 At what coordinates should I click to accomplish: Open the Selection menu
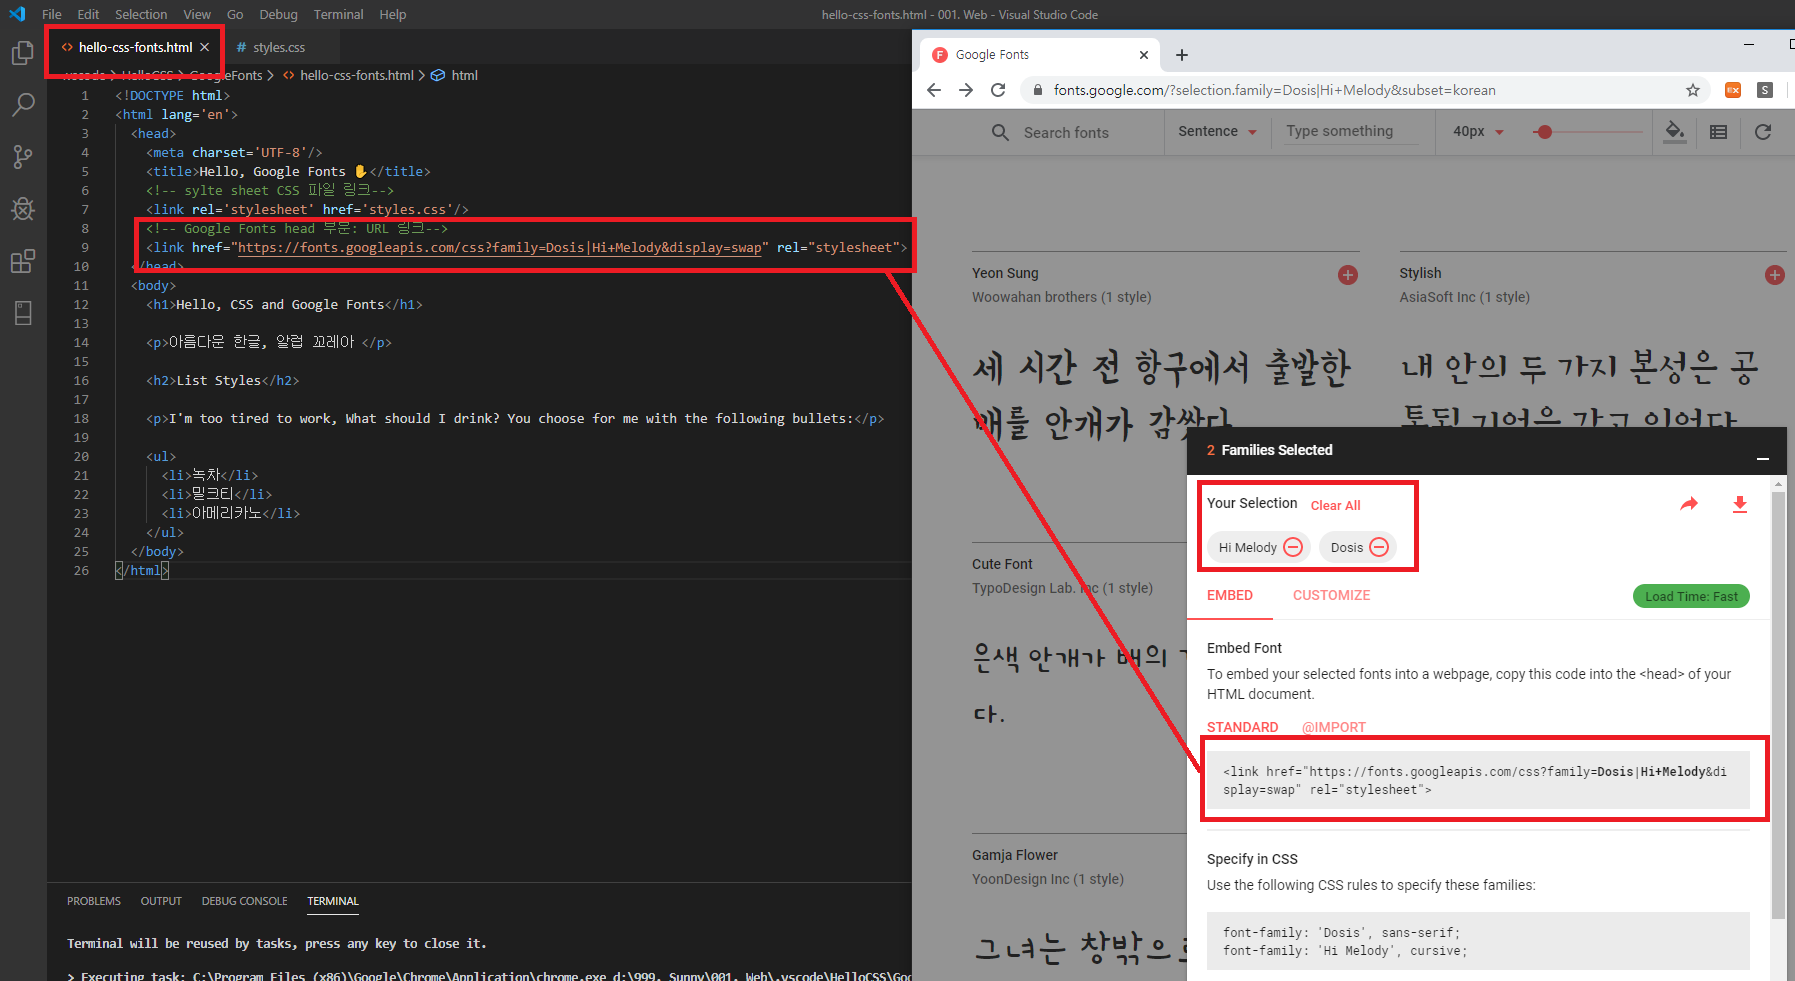(x=141, y=14)
